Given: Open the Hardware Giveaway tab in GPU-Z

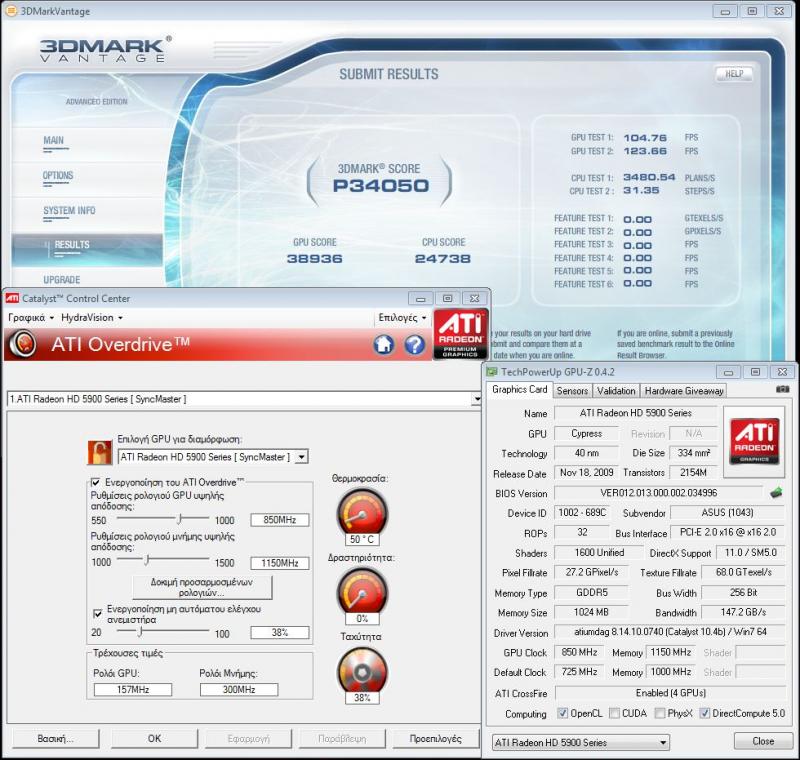Looking at the screenshot, I should pos(684,390).
